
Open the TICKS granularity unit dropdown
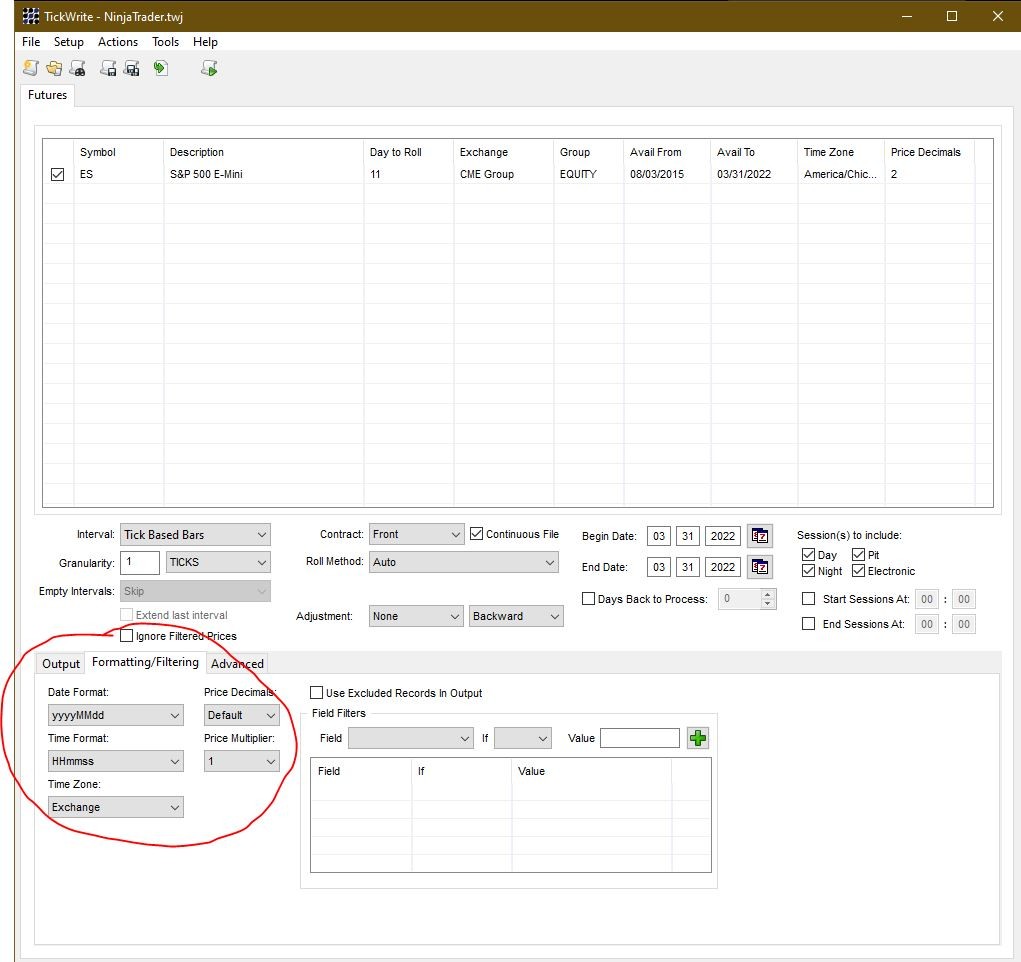coord(218,562)
